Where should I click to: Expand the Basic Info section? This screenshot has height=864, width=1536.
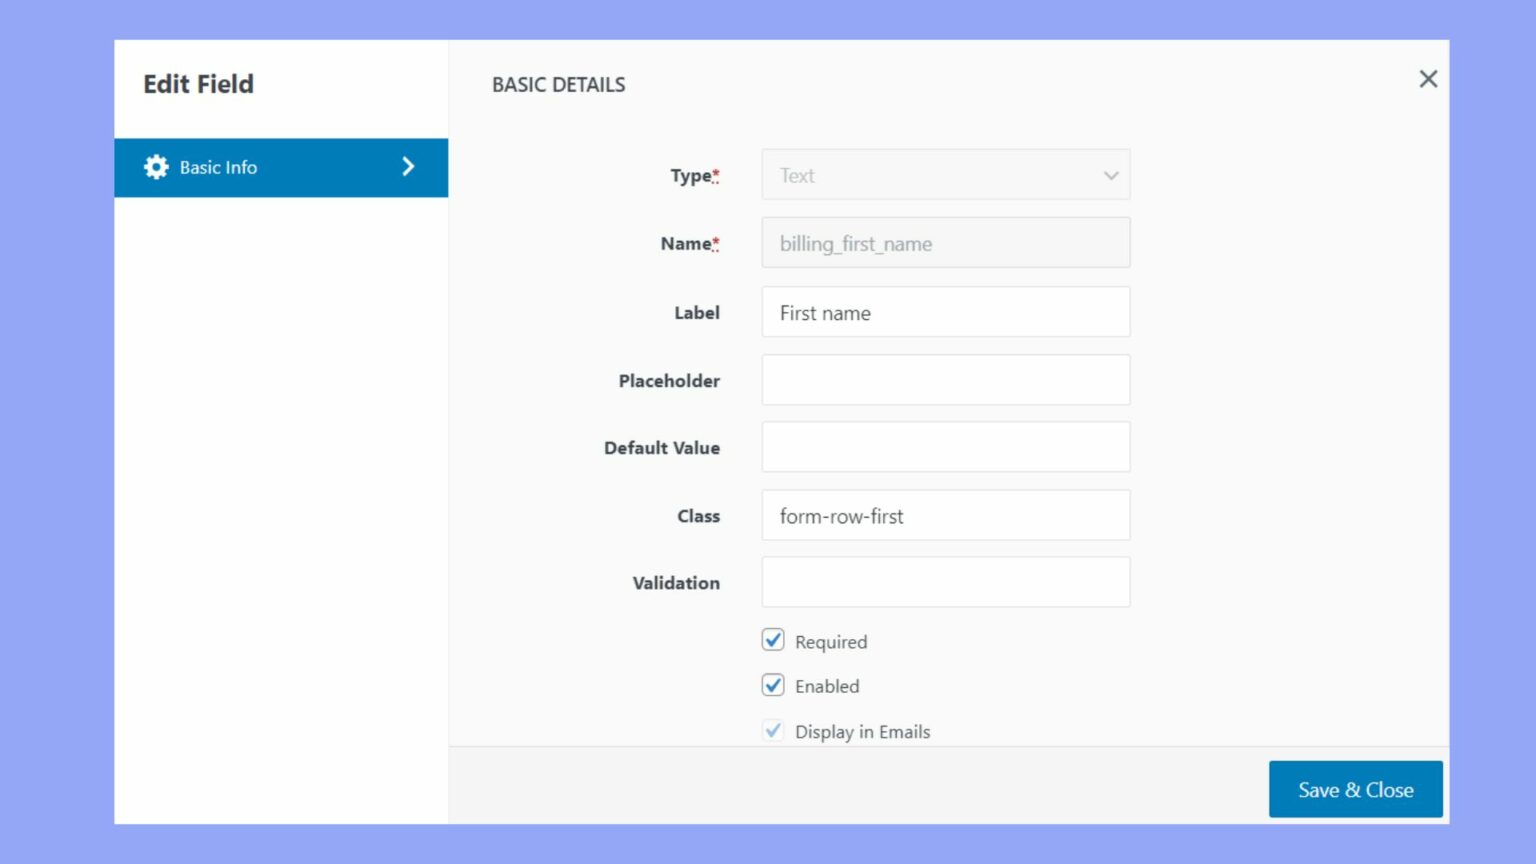281,167
